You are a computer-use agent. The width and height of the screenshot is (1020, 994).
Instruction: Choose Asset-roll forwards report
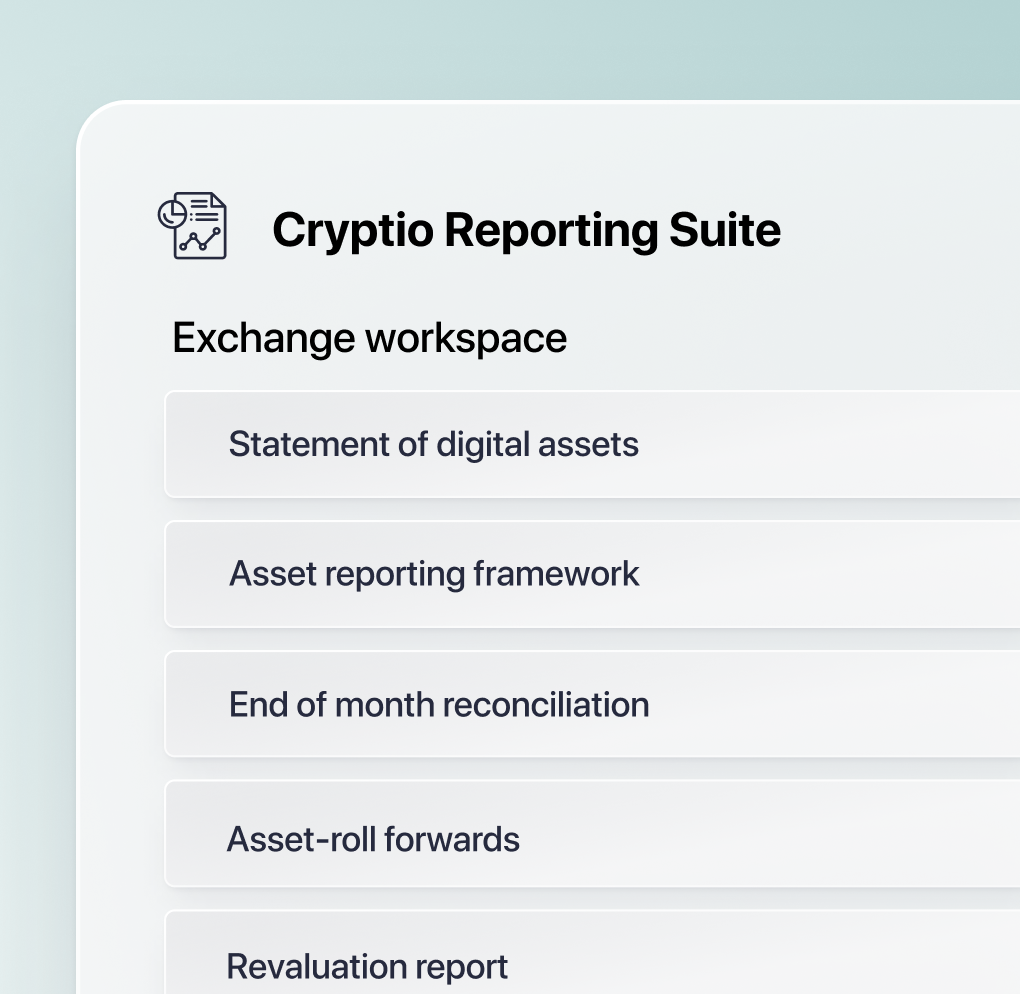[592, 833]
